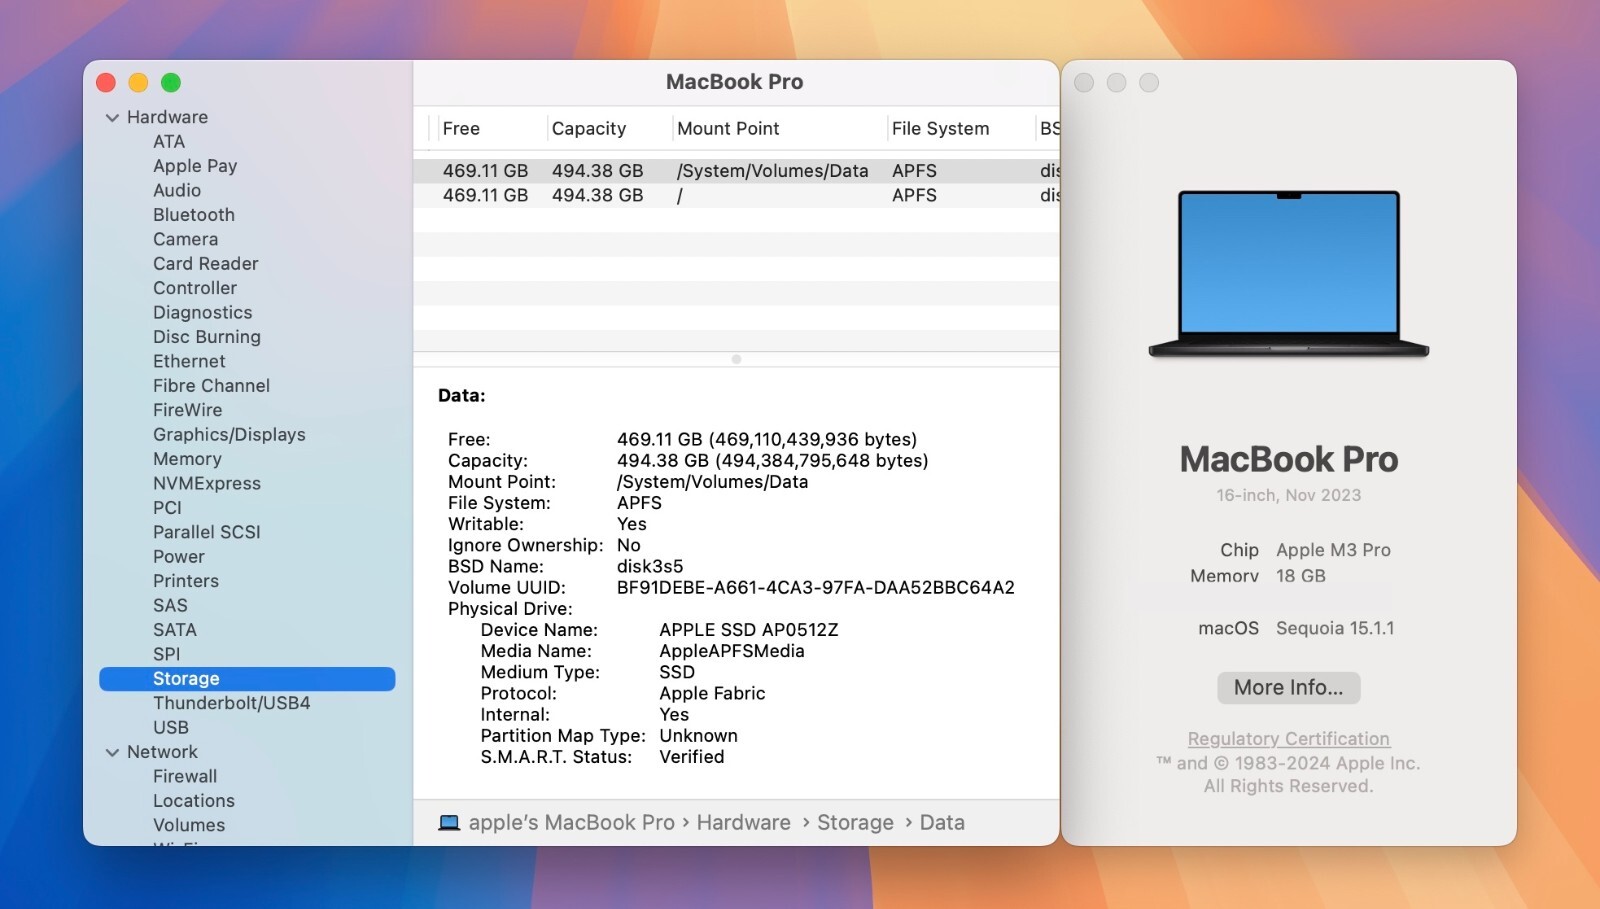Click the capacity value '494,384,795,648 bytes'
Screen dimensions: 1600x909
click(822, 461)
